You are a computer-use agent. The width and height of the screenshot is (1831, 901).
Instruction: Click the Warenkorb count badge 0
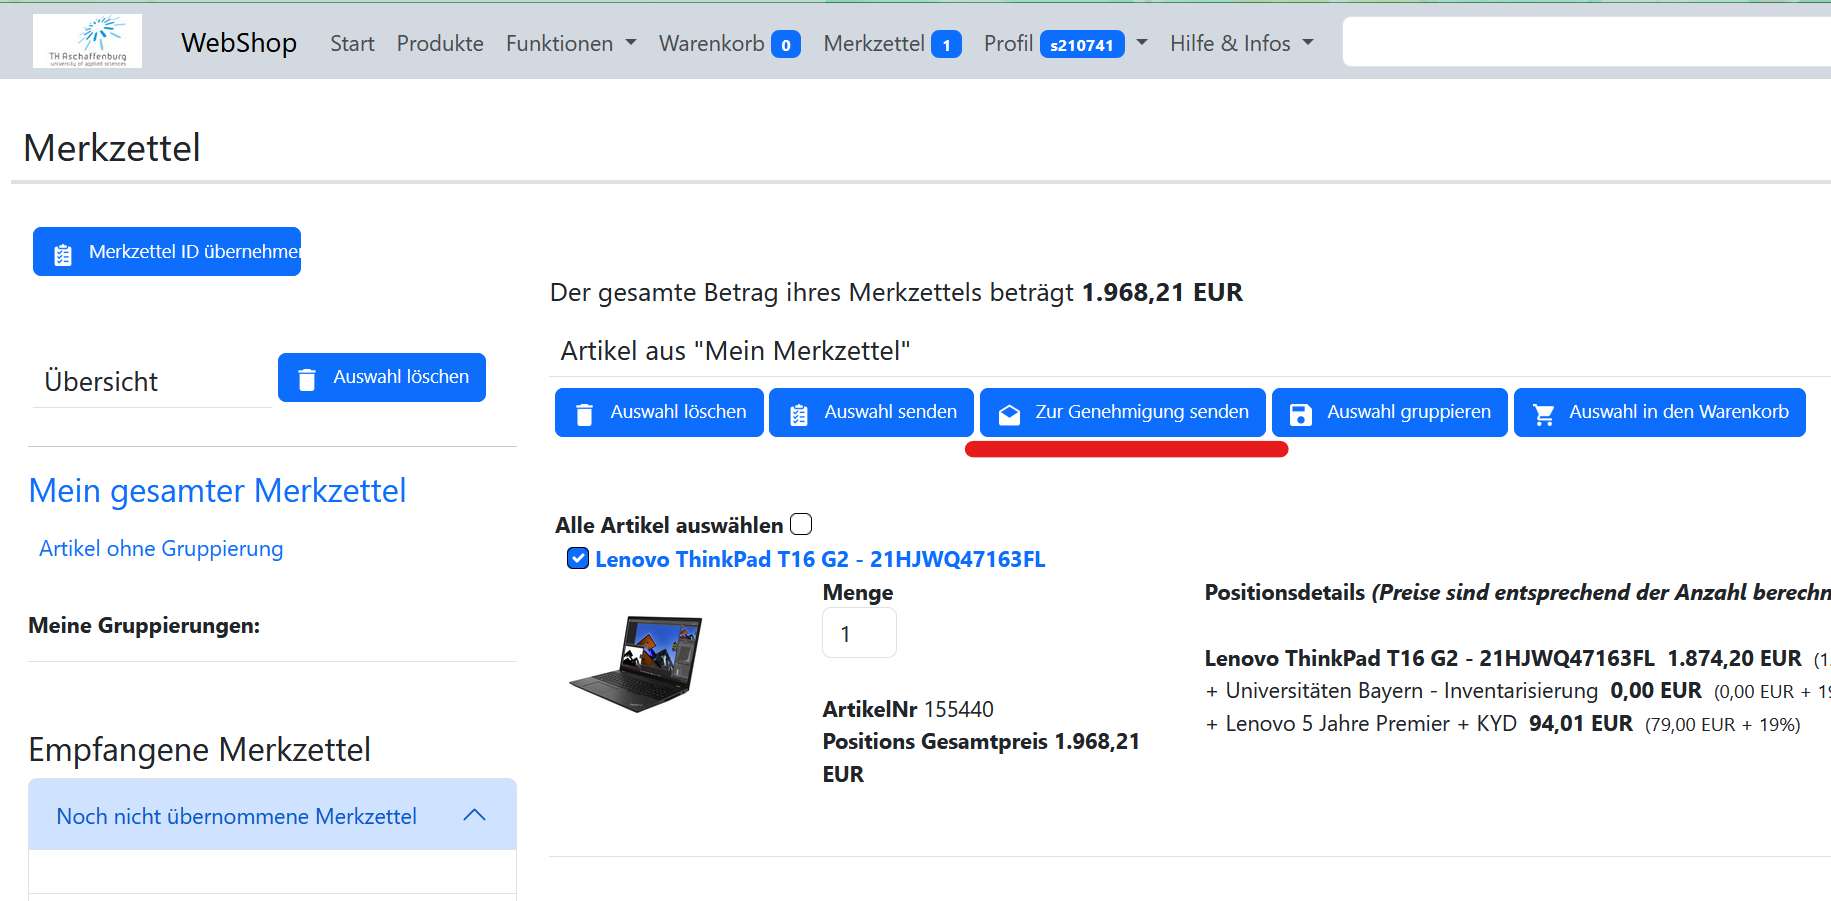(x=786, y=45)
